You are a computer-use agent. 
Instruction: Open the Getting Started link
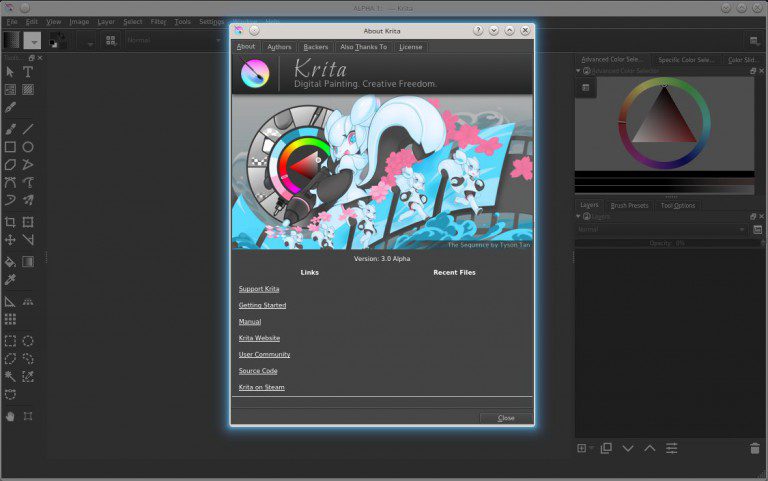click(x=262, y=305)
